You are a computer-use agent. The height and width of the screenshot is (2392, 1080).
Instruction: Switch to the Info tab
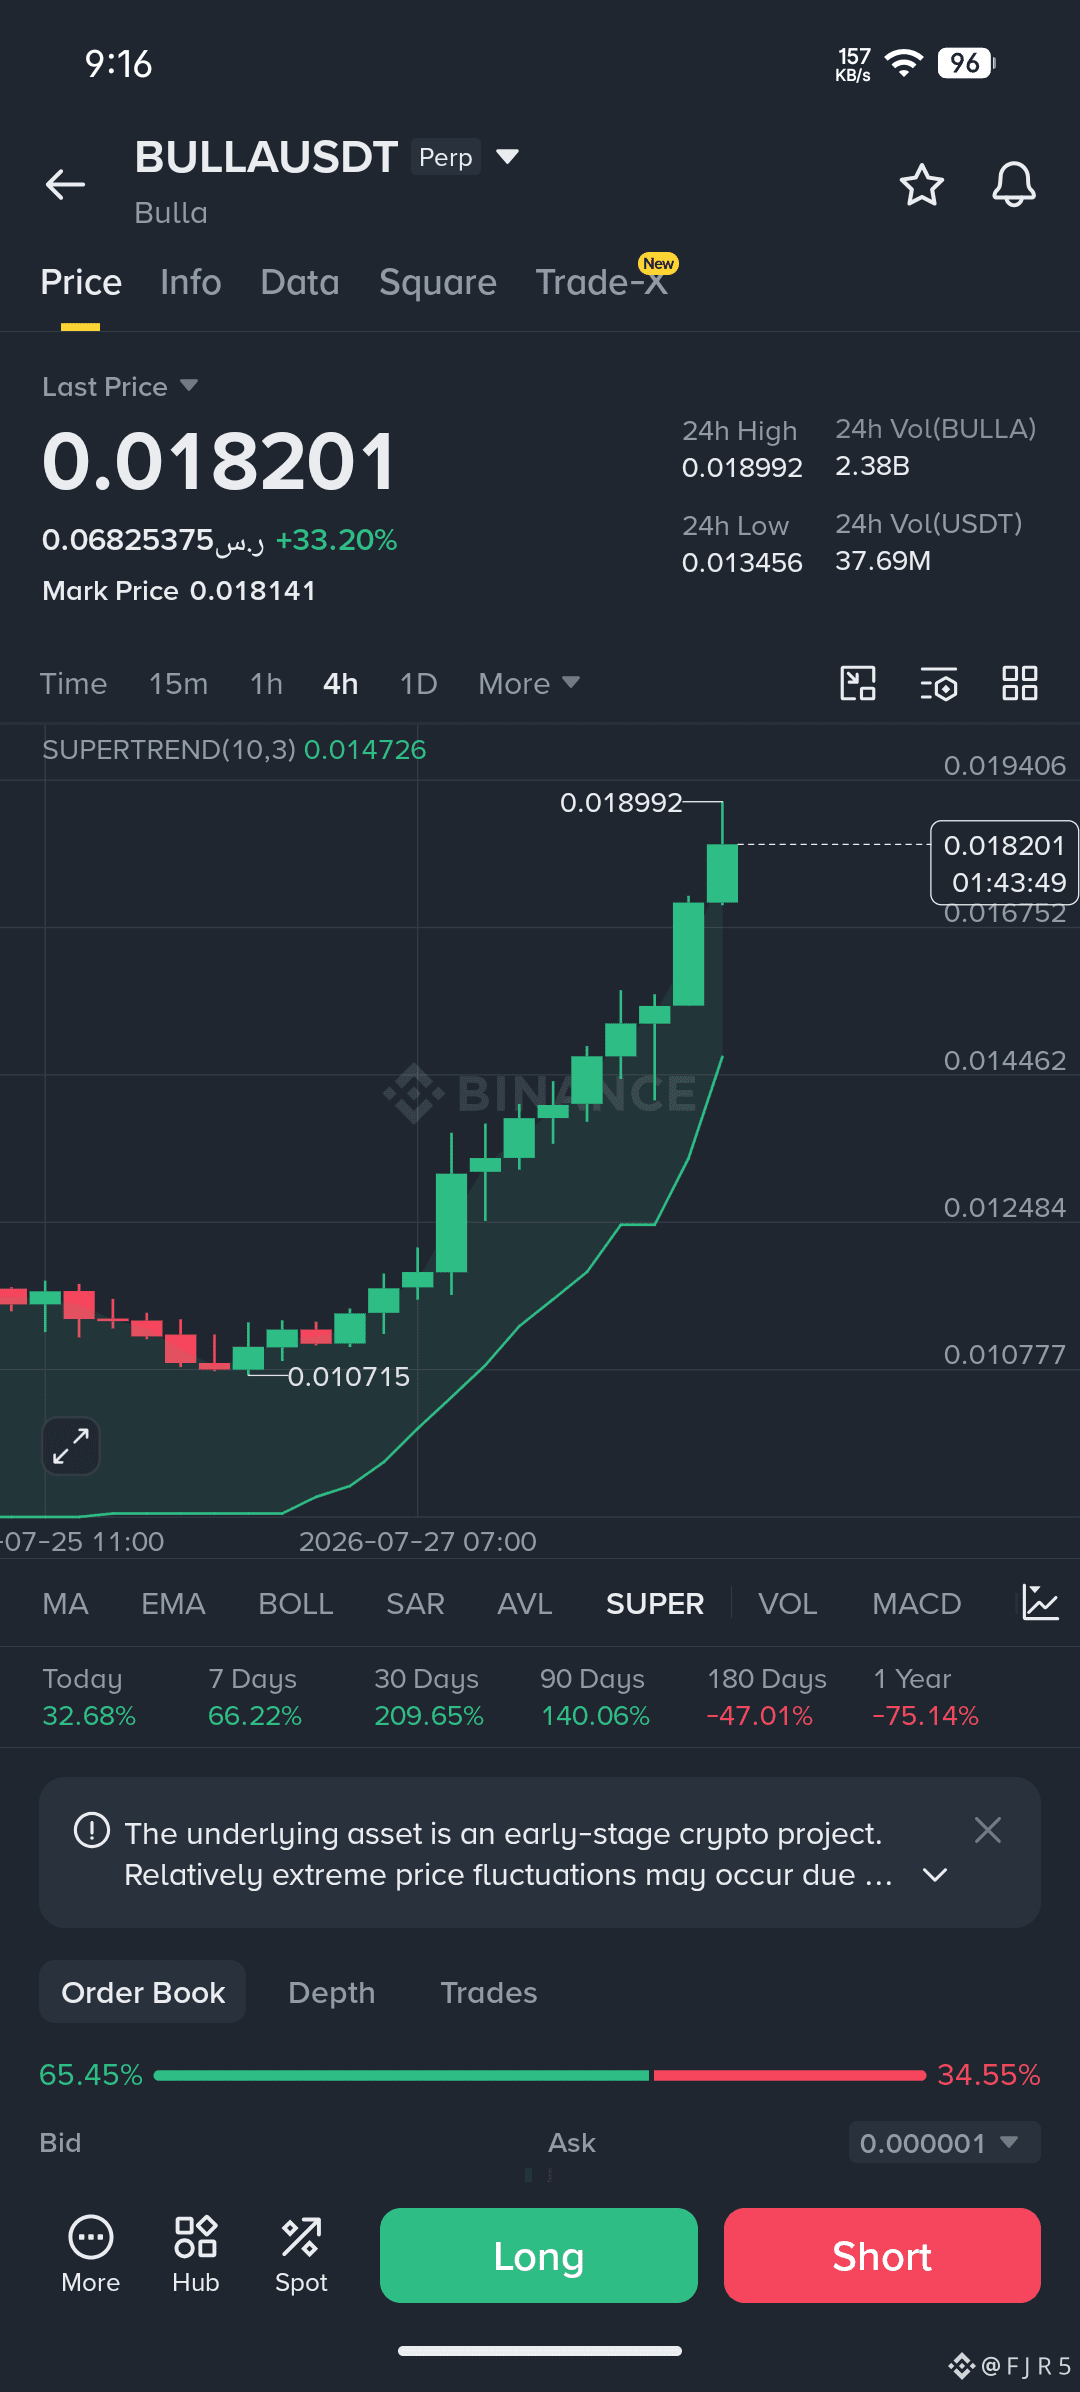[191, 283]
